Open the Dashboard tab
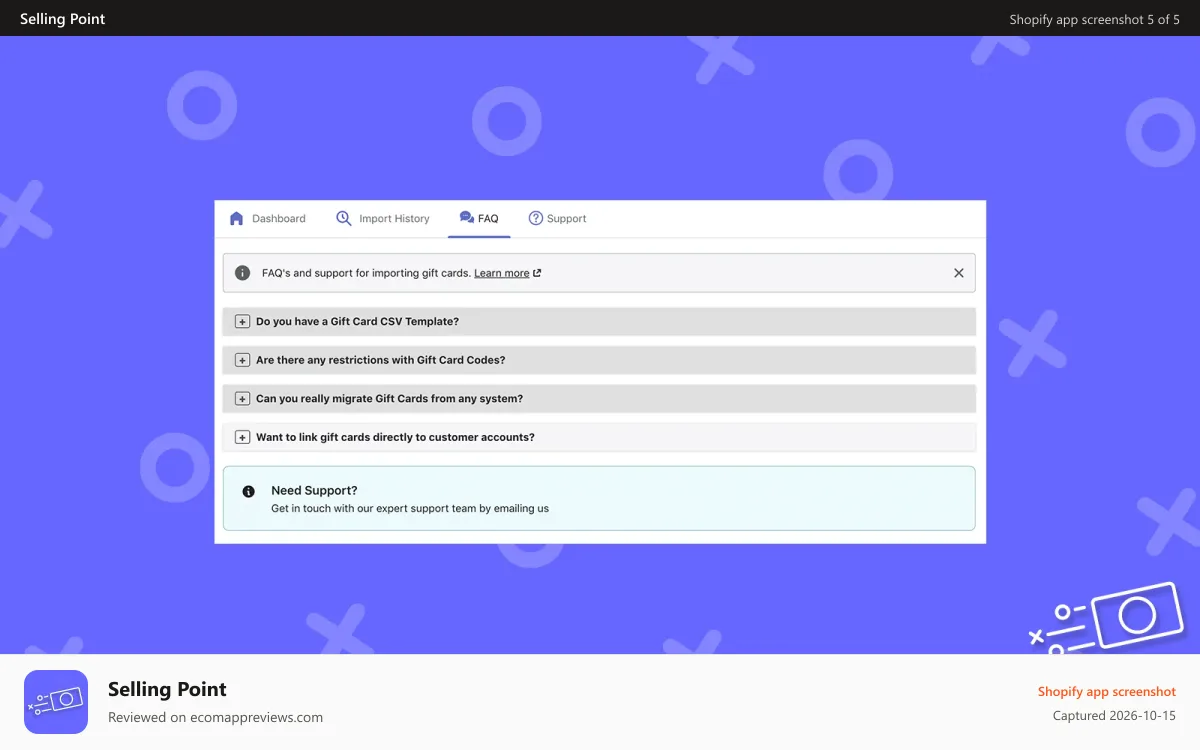Screen dimensions: 1200x750 point(267,218)
